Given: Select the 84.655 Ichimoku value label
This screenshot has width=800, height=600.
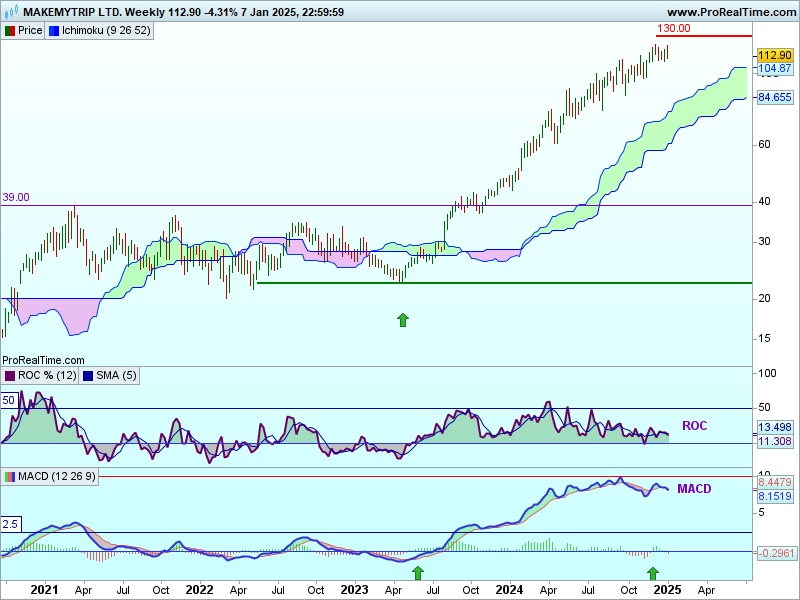Looking at the screenshot, I should (775, 97).
